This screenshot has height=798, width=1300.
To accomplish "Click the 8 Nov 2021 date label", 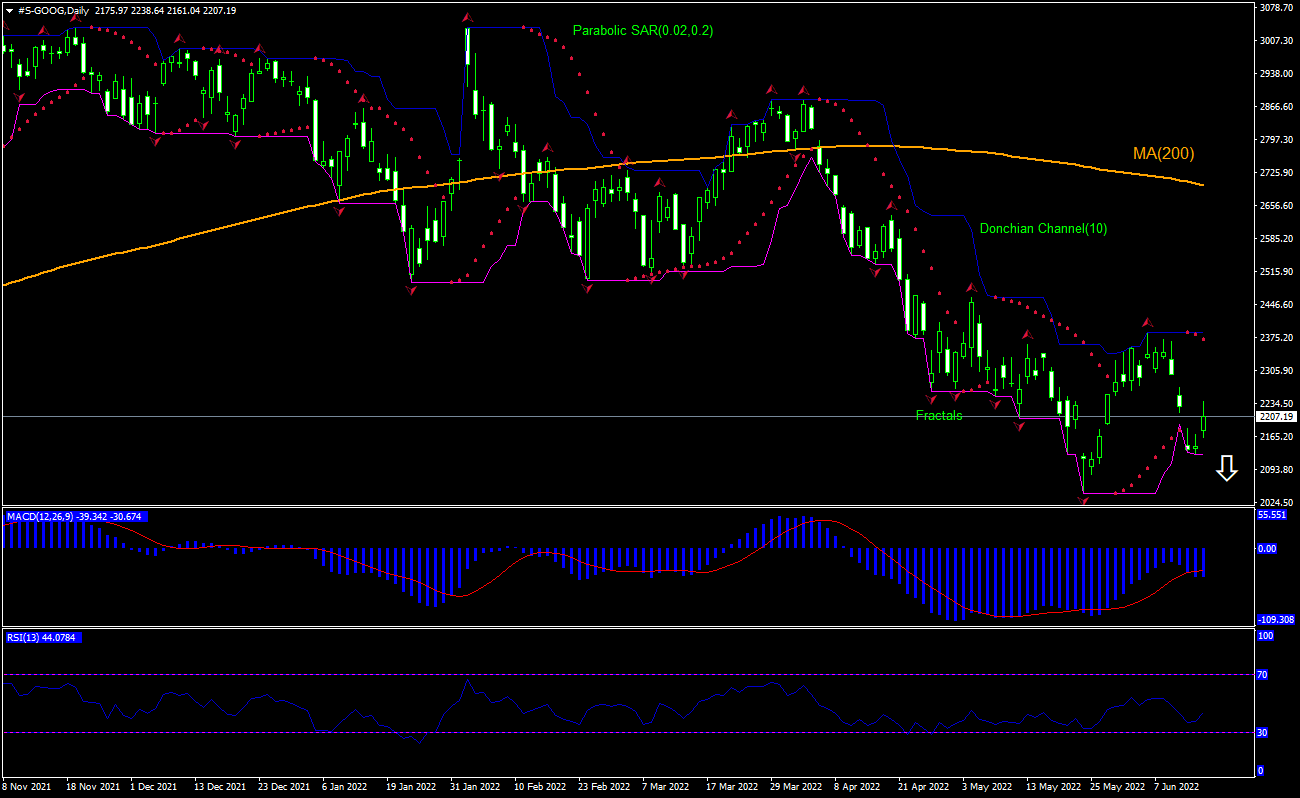I will (29, 787).
